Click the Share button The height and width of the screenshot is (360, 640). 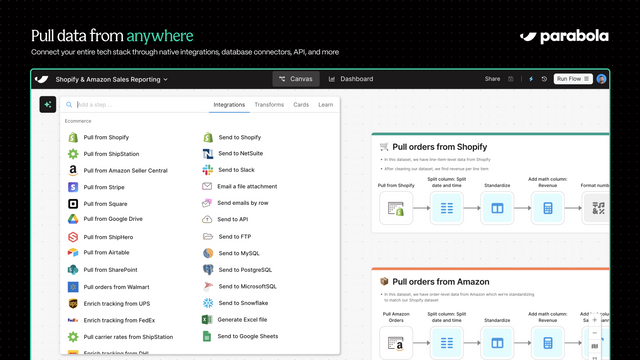(492, 79)
